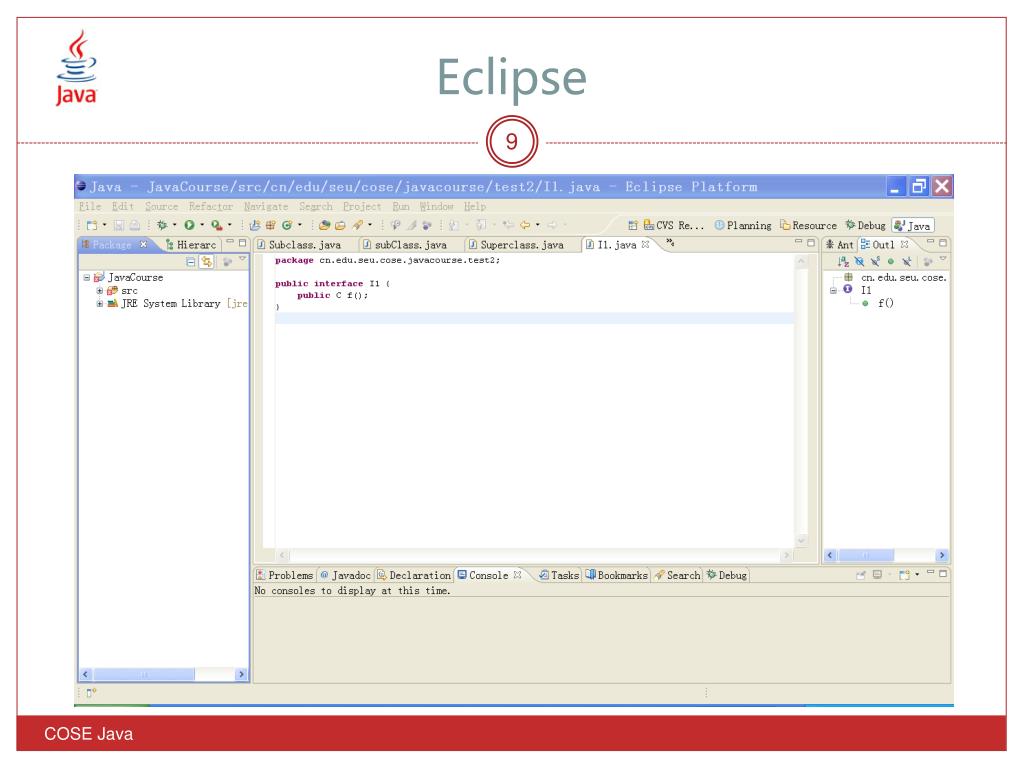This screenshot has height=768, width=1024.
Task: Open the Problems view tab
Action: 285,575
